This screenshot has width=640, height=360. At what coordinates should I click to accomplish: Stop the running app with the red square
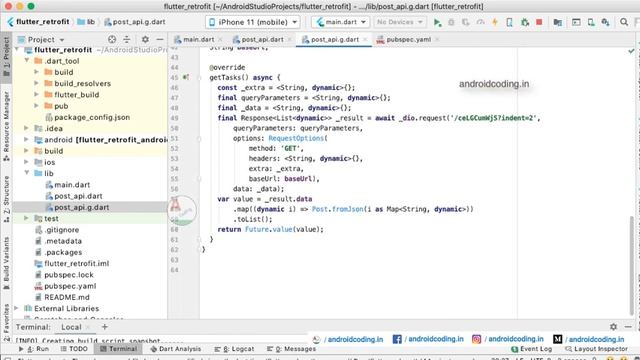[x=539, y=22]
